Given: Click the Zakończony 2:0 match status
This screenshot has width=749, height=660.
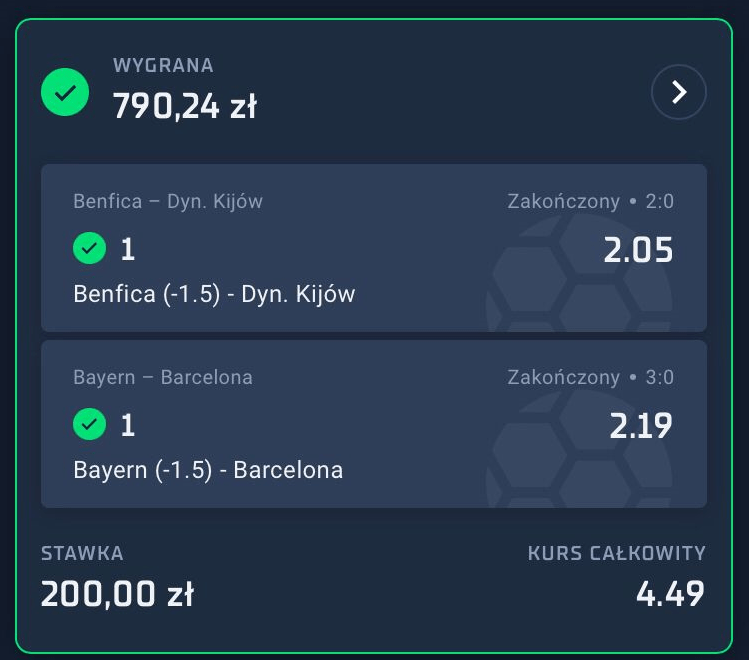Looking at the screenshot, I should pos(590,201).
